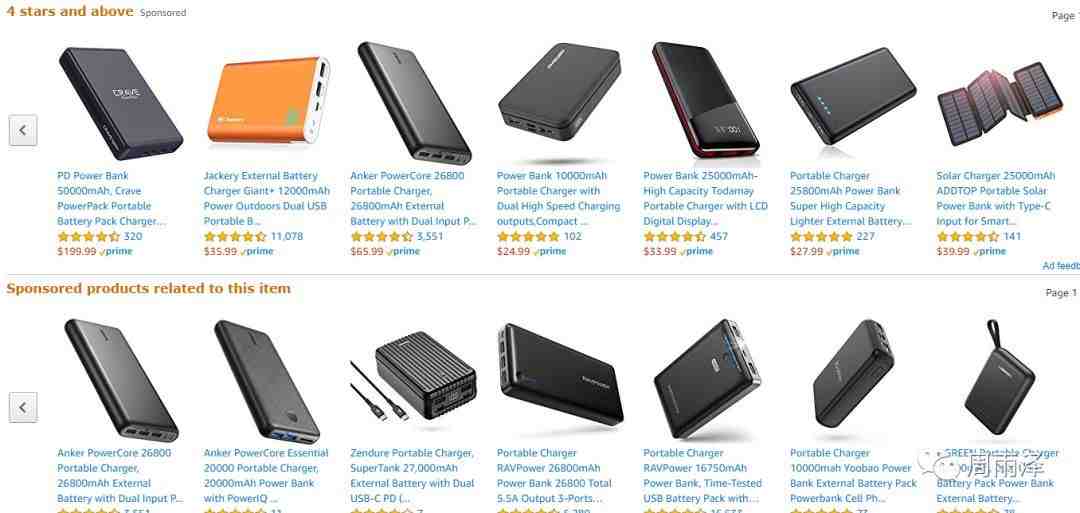Image resolution: width=1080 pixels, height=513 pixels.
Task: View the 11,078 reviews for Jackery charger
Action: 287,236
